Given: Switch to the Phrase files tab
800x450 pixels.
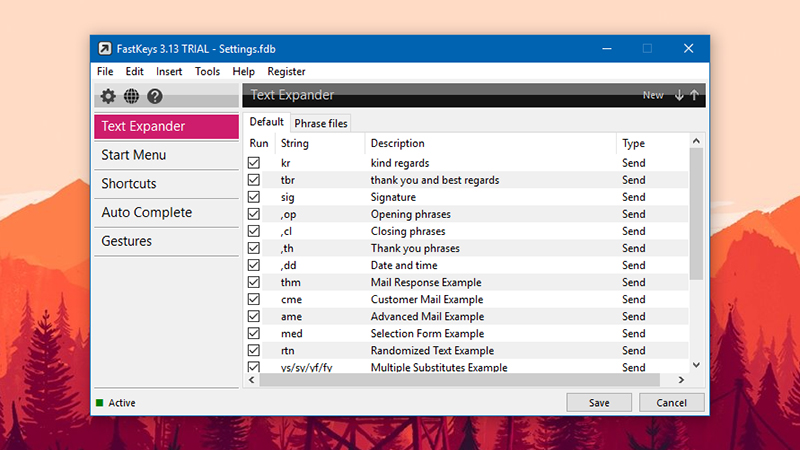Looking at the screenshot, I should coord(321,123).
